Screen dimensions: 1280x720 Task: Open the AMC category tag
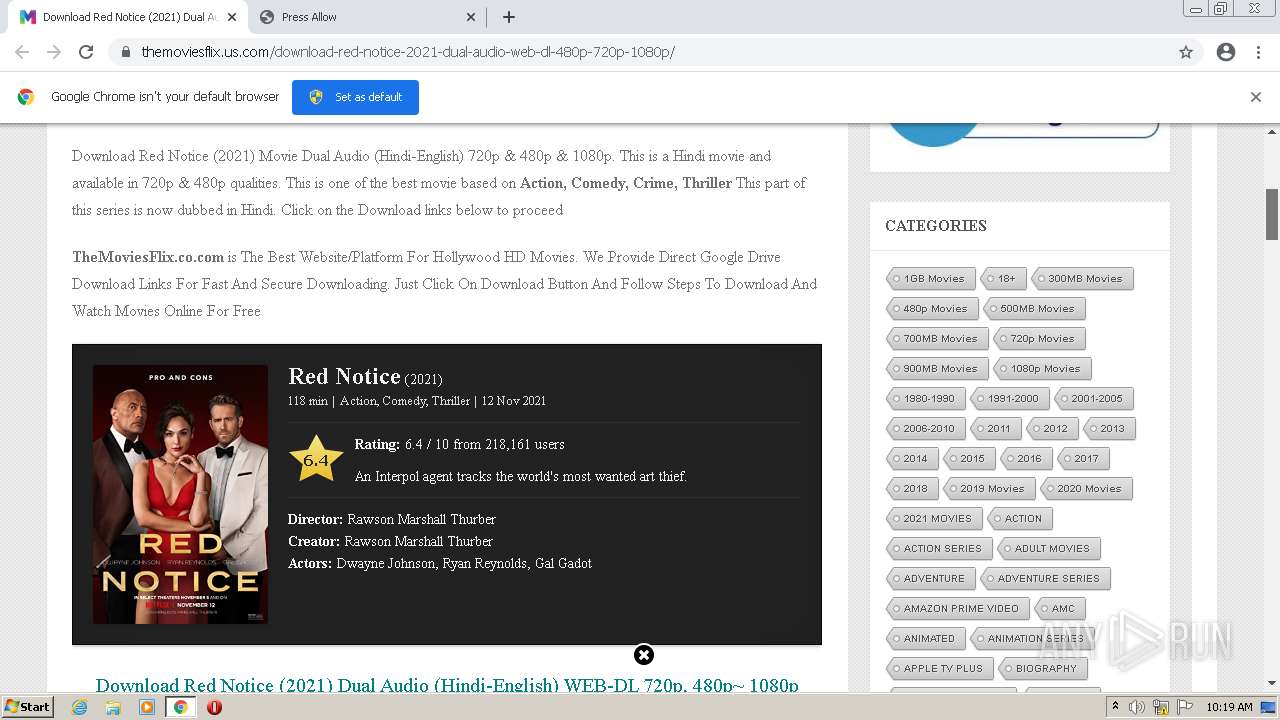(x=1058, y=609)
